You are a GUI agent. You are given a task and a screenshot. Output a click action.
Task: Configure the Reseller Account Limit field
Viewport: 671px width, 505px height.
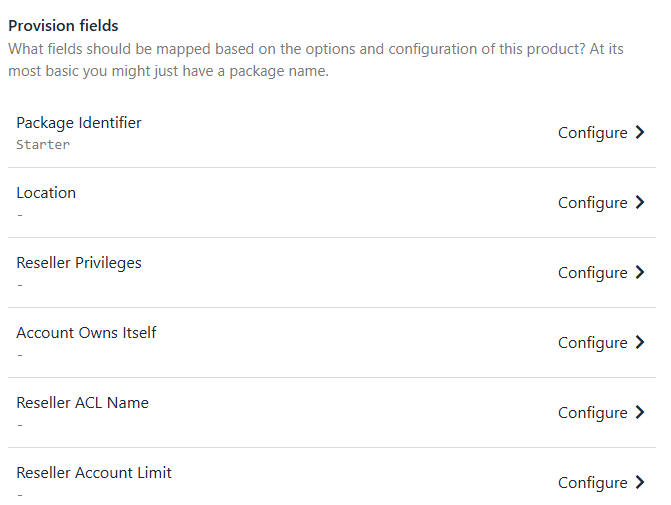pyautogui.click(x=592, y=483)
